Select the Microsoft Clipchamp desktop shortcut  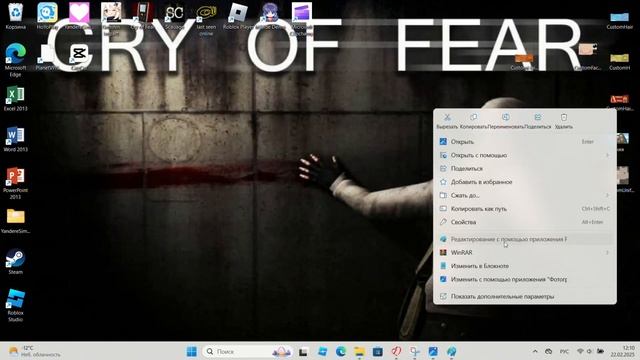[x=302, y=19]
